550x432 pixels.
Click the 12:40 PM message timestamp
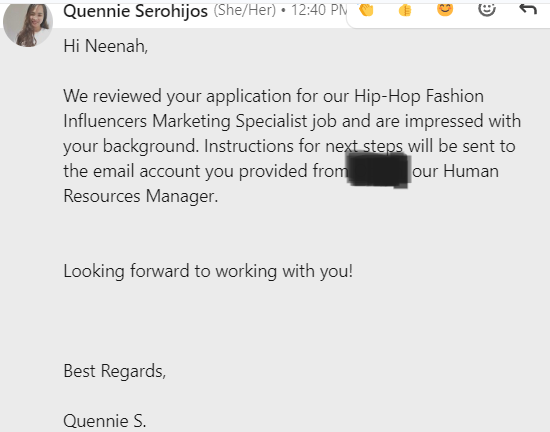pos(318,10)
